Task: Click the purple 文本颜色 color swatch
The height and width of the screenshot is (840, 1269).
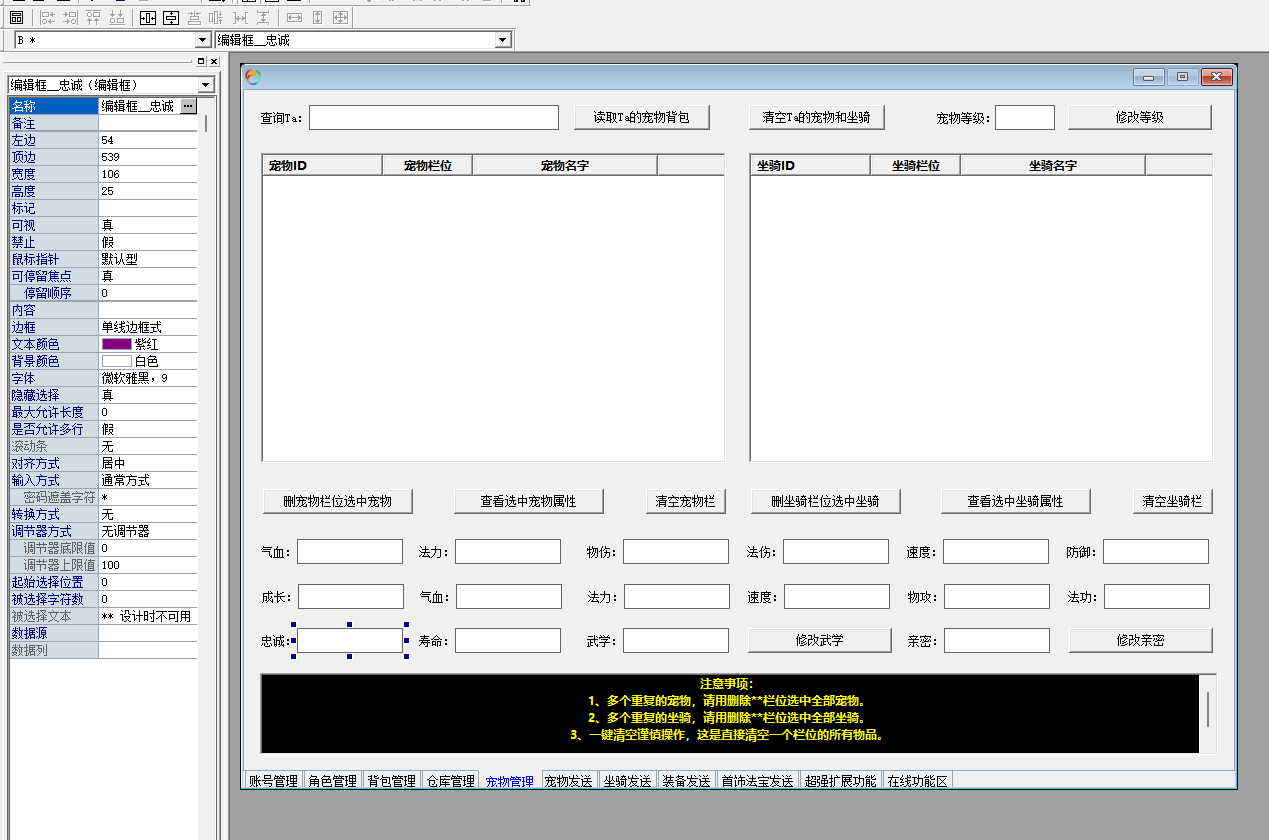Action: point(116,344)
